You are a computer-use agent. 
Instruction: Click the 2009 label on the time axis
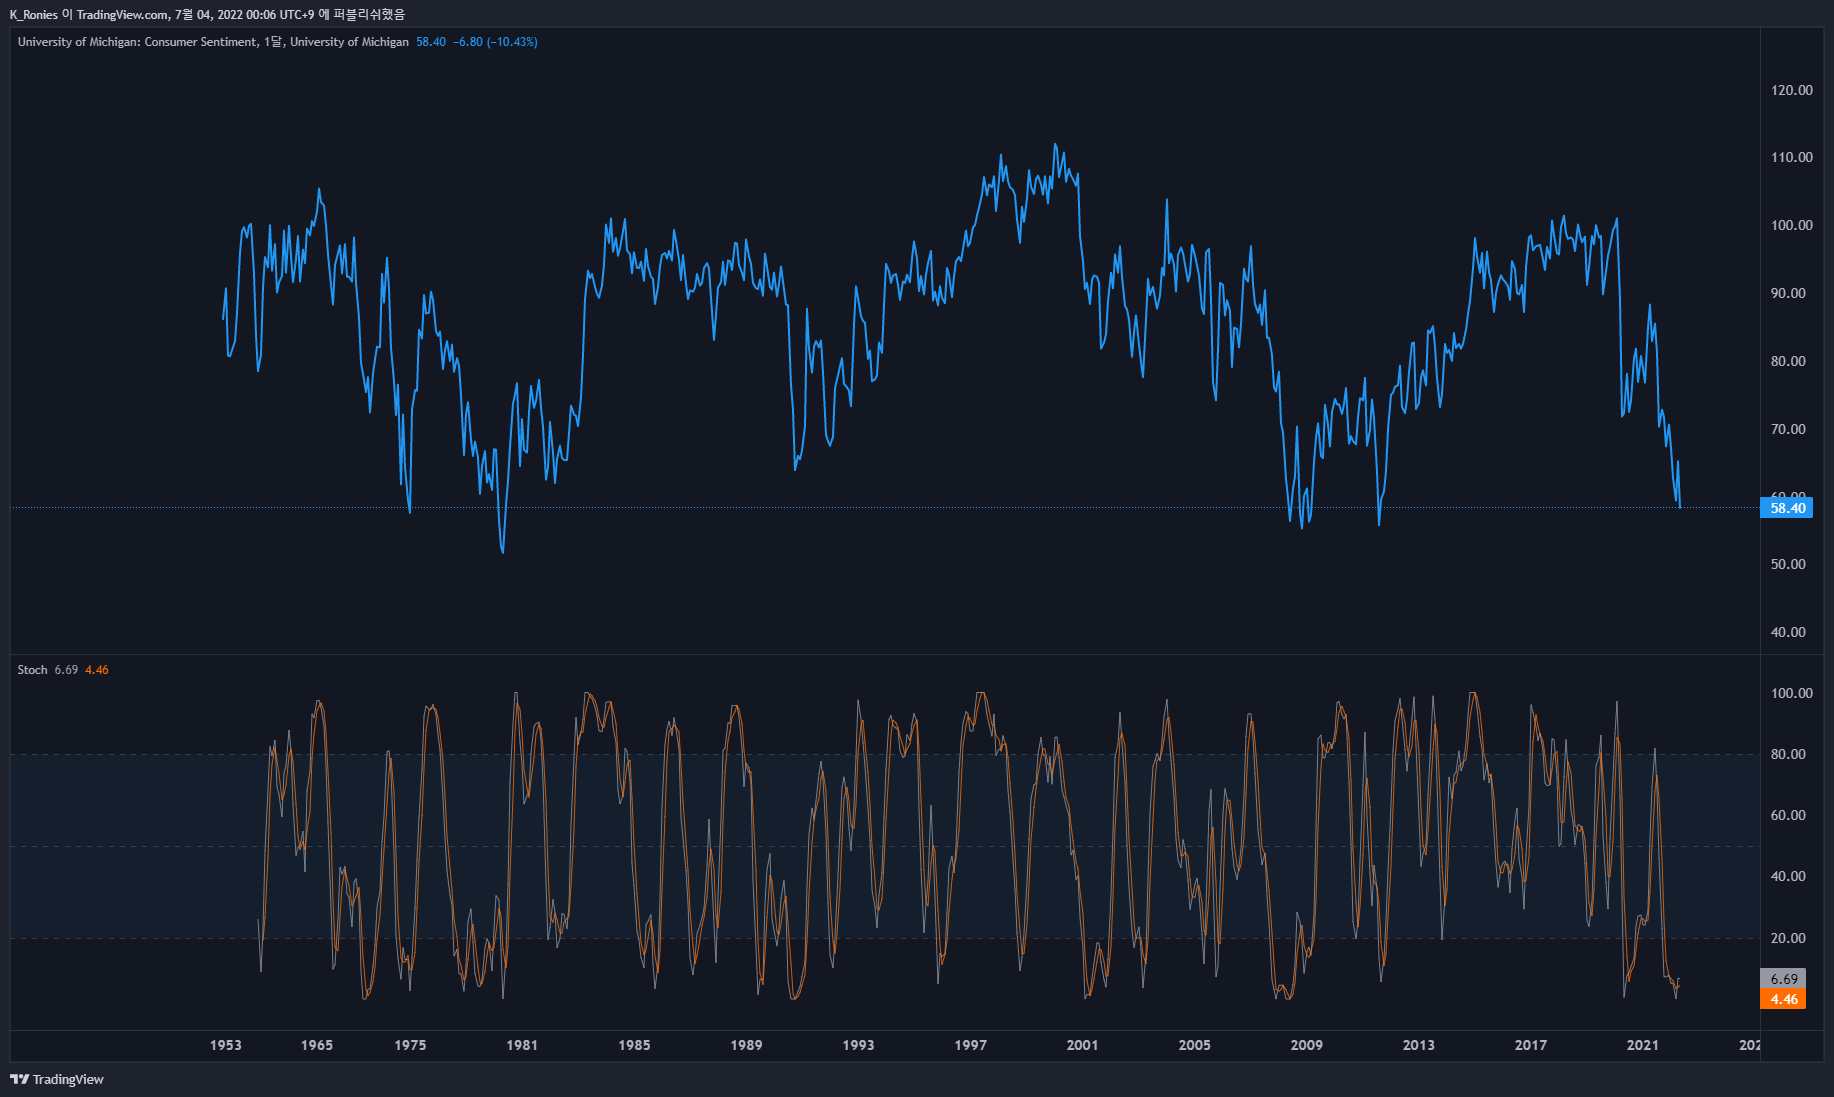(1306, 1045)
